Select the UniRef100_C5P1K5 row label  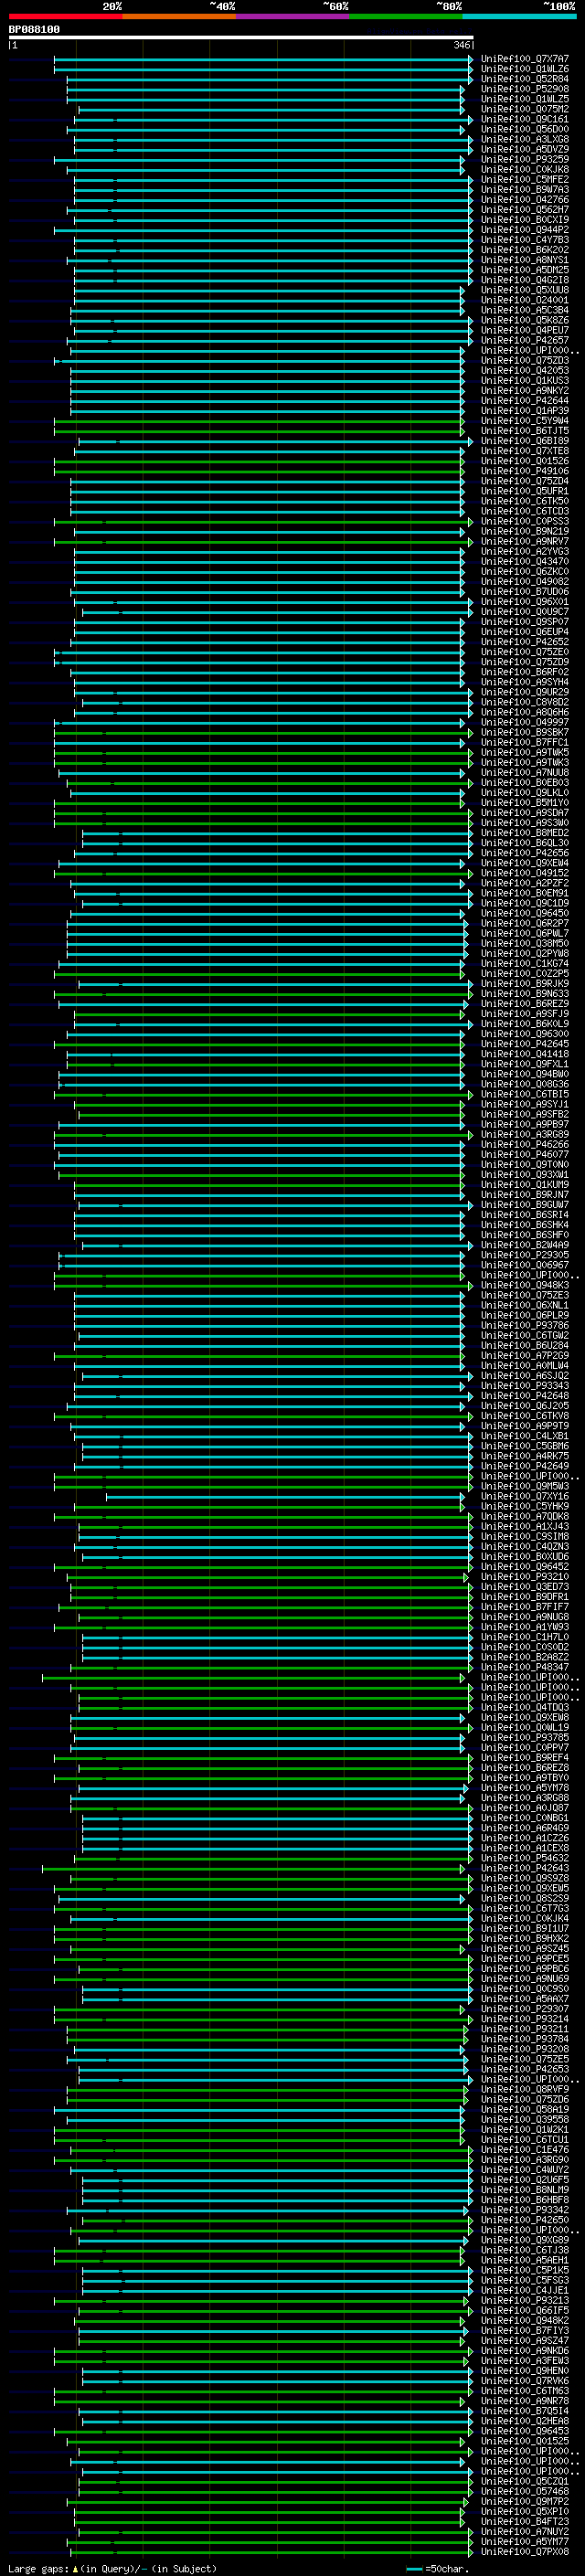(x=525, y=2270)
